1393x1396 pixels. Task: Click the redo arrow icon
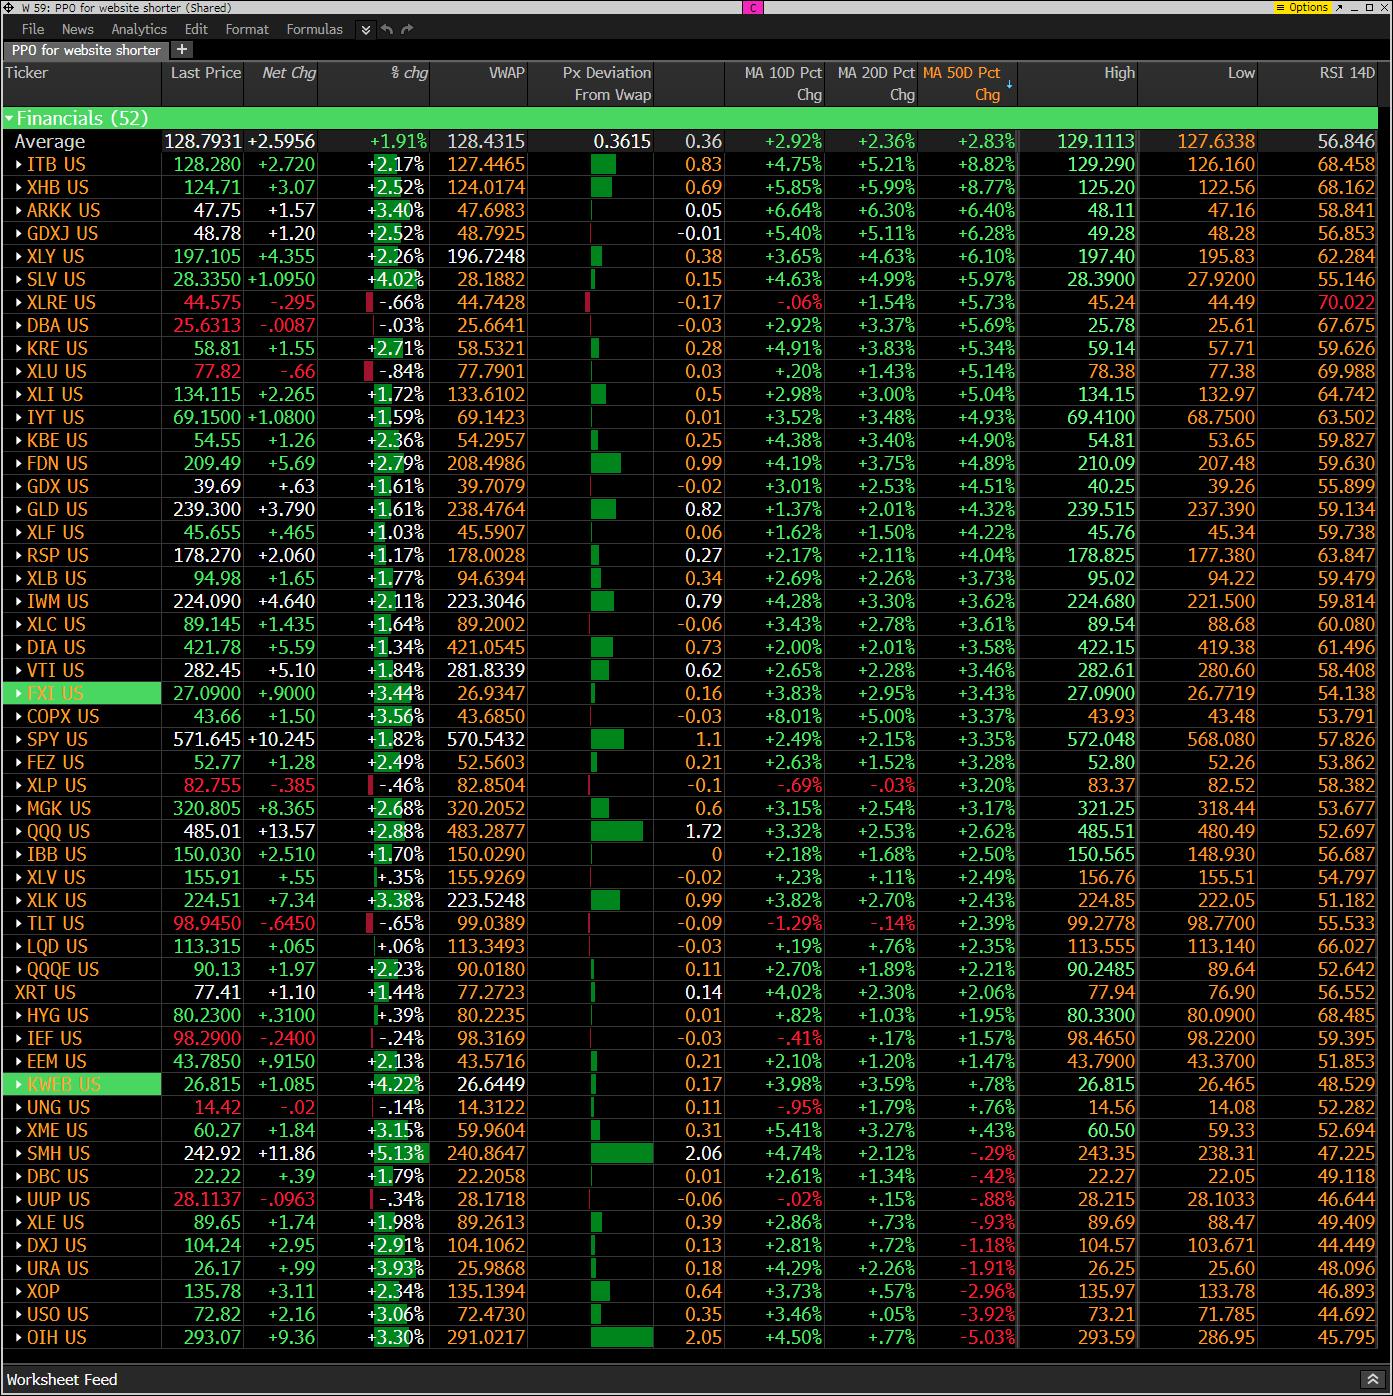(407, 29)
